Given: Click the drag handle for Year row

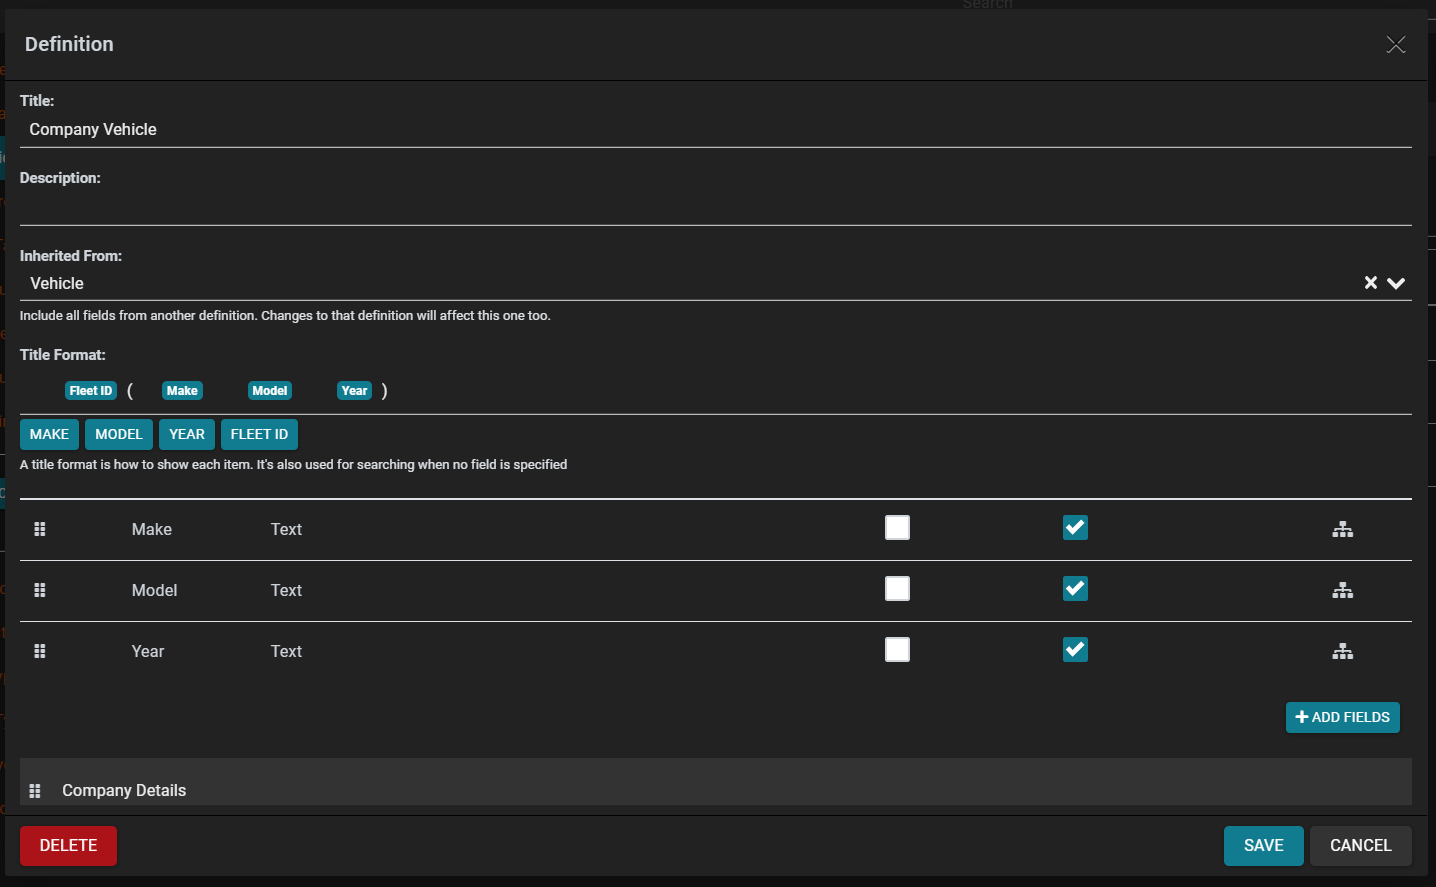Looking at the screenshot, I should coord(40,651).
